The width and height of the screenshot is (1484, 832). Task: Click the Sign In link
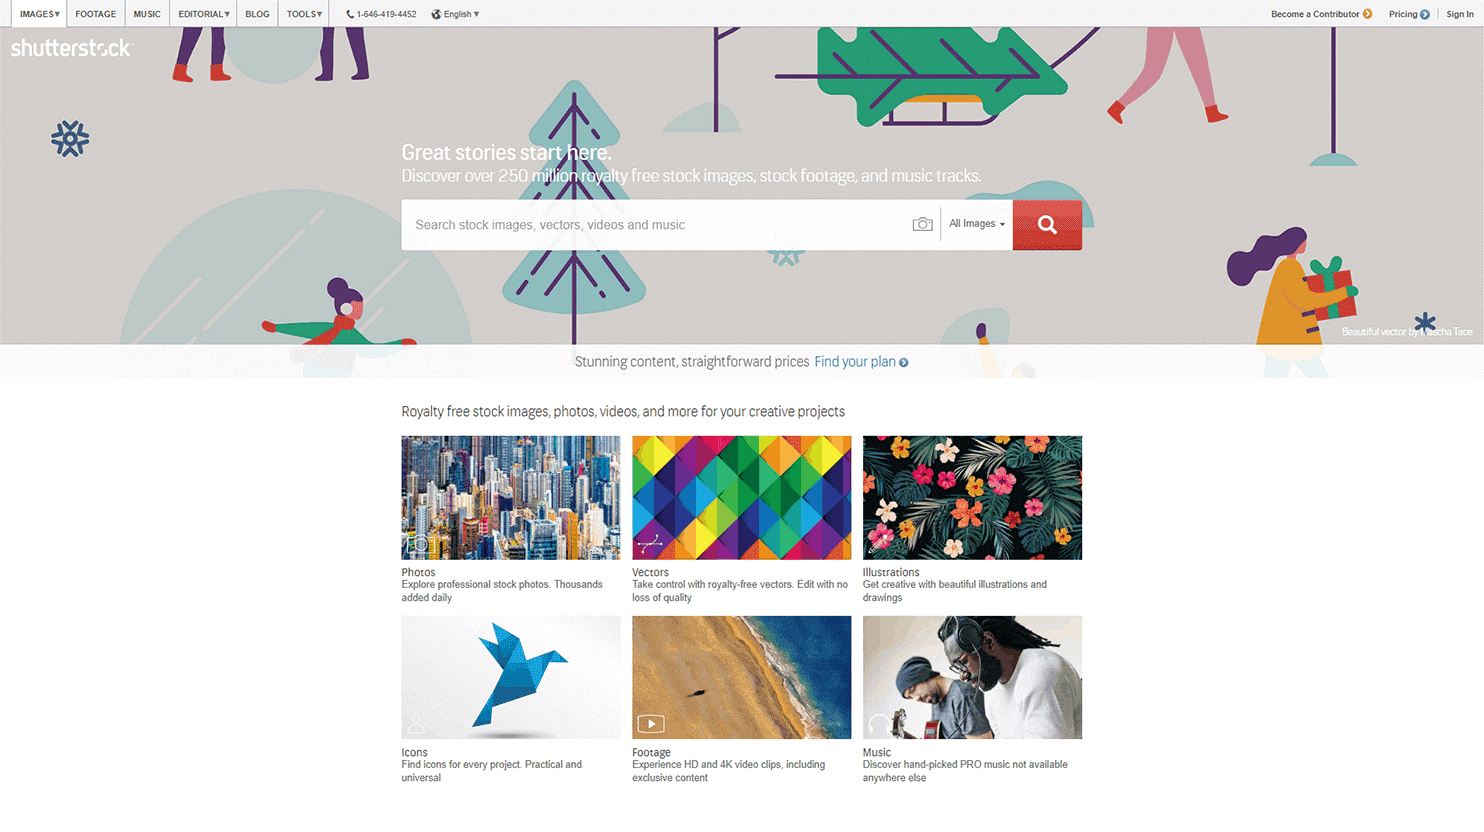(1460, 14)
